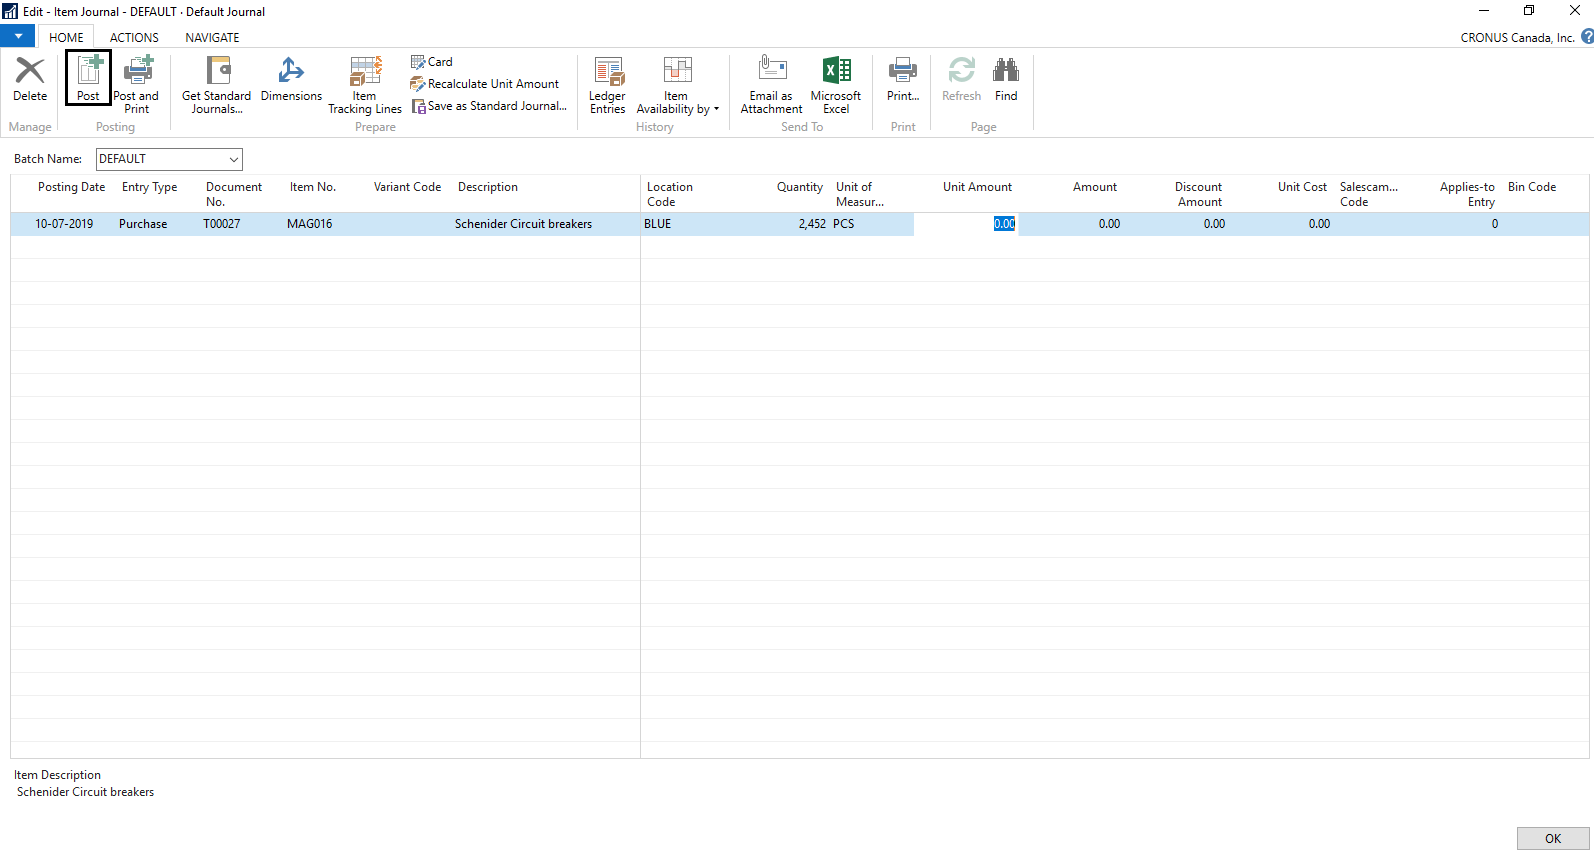Image resolution: width=1594 pixels, height=854 pixels.
Task: Click the Find binoculars icon
Action: 1006,72
